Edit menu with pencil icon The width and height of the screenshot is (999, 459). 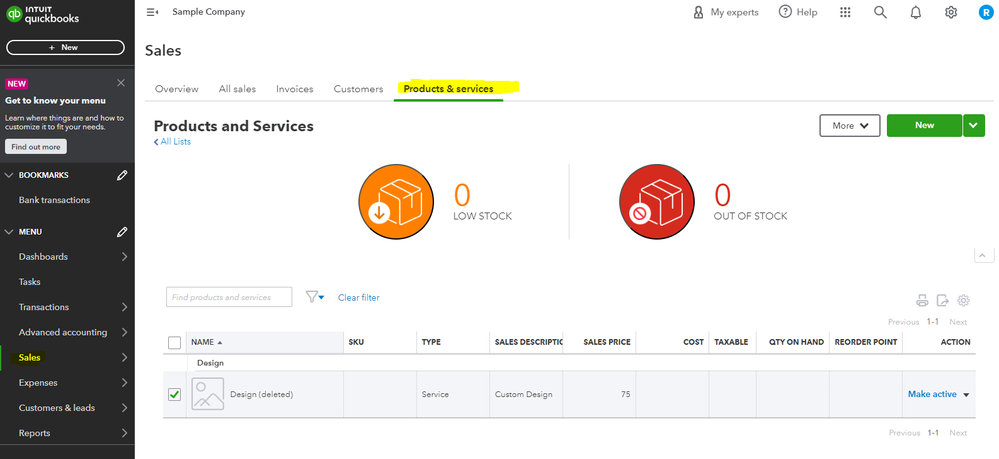click(x=122, y=232)
